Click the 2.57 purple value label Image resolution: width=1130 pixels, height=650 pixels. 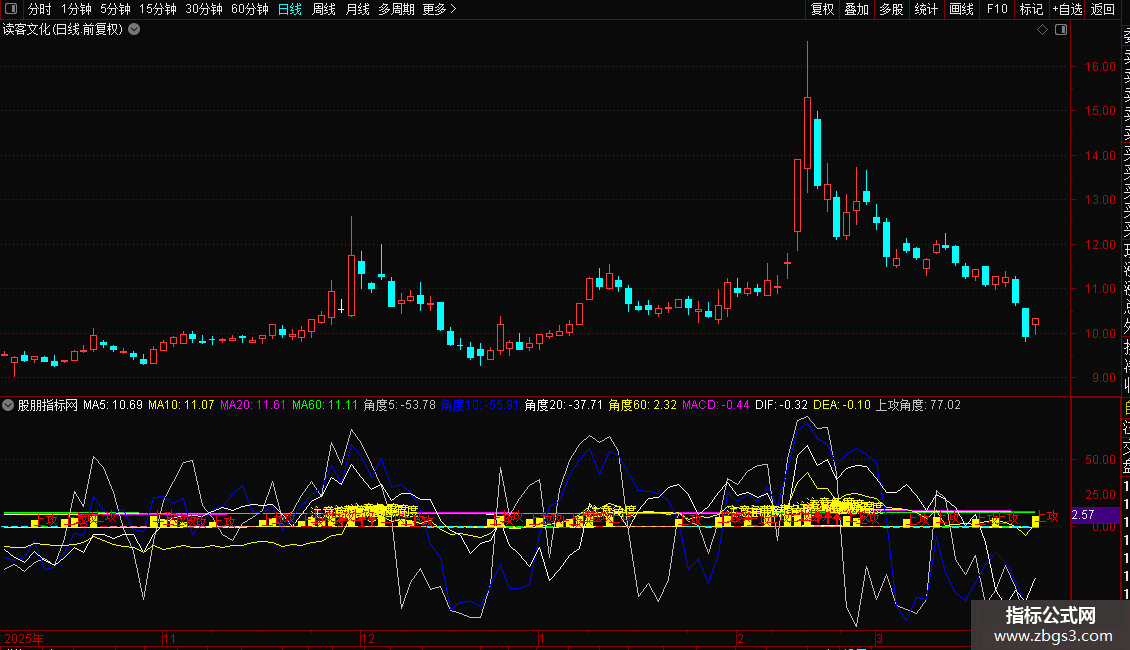pyautogui.click(x=1083, y=515)
